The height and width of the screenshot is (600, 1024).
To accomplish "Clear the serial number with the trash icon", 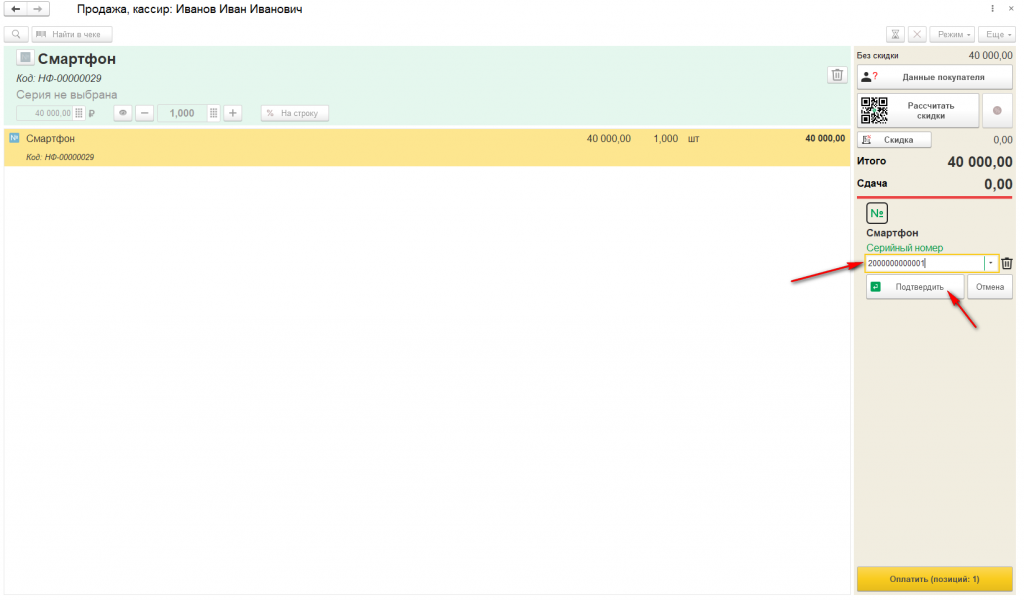I will [1006, 263].
